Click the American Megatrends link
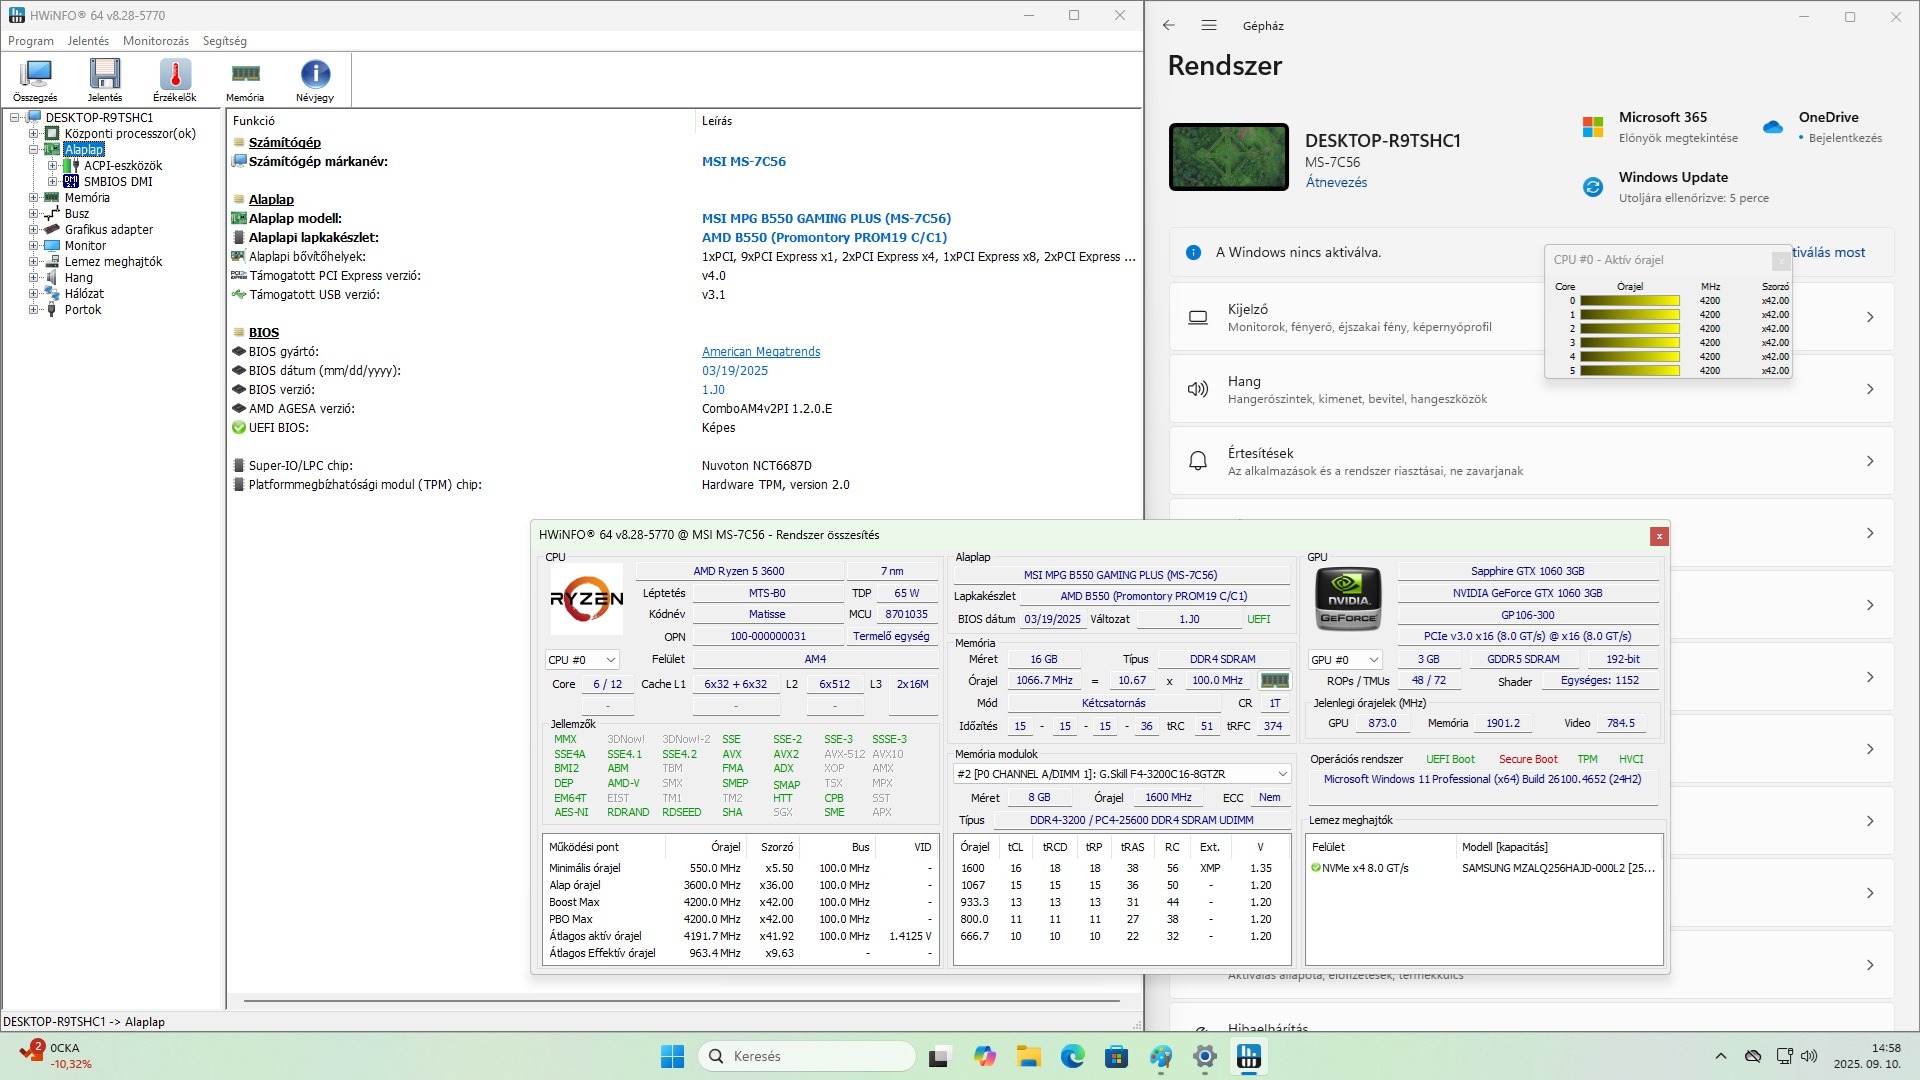The height and width of the screenshot is (1080, 1920). [x=760, y=352]
